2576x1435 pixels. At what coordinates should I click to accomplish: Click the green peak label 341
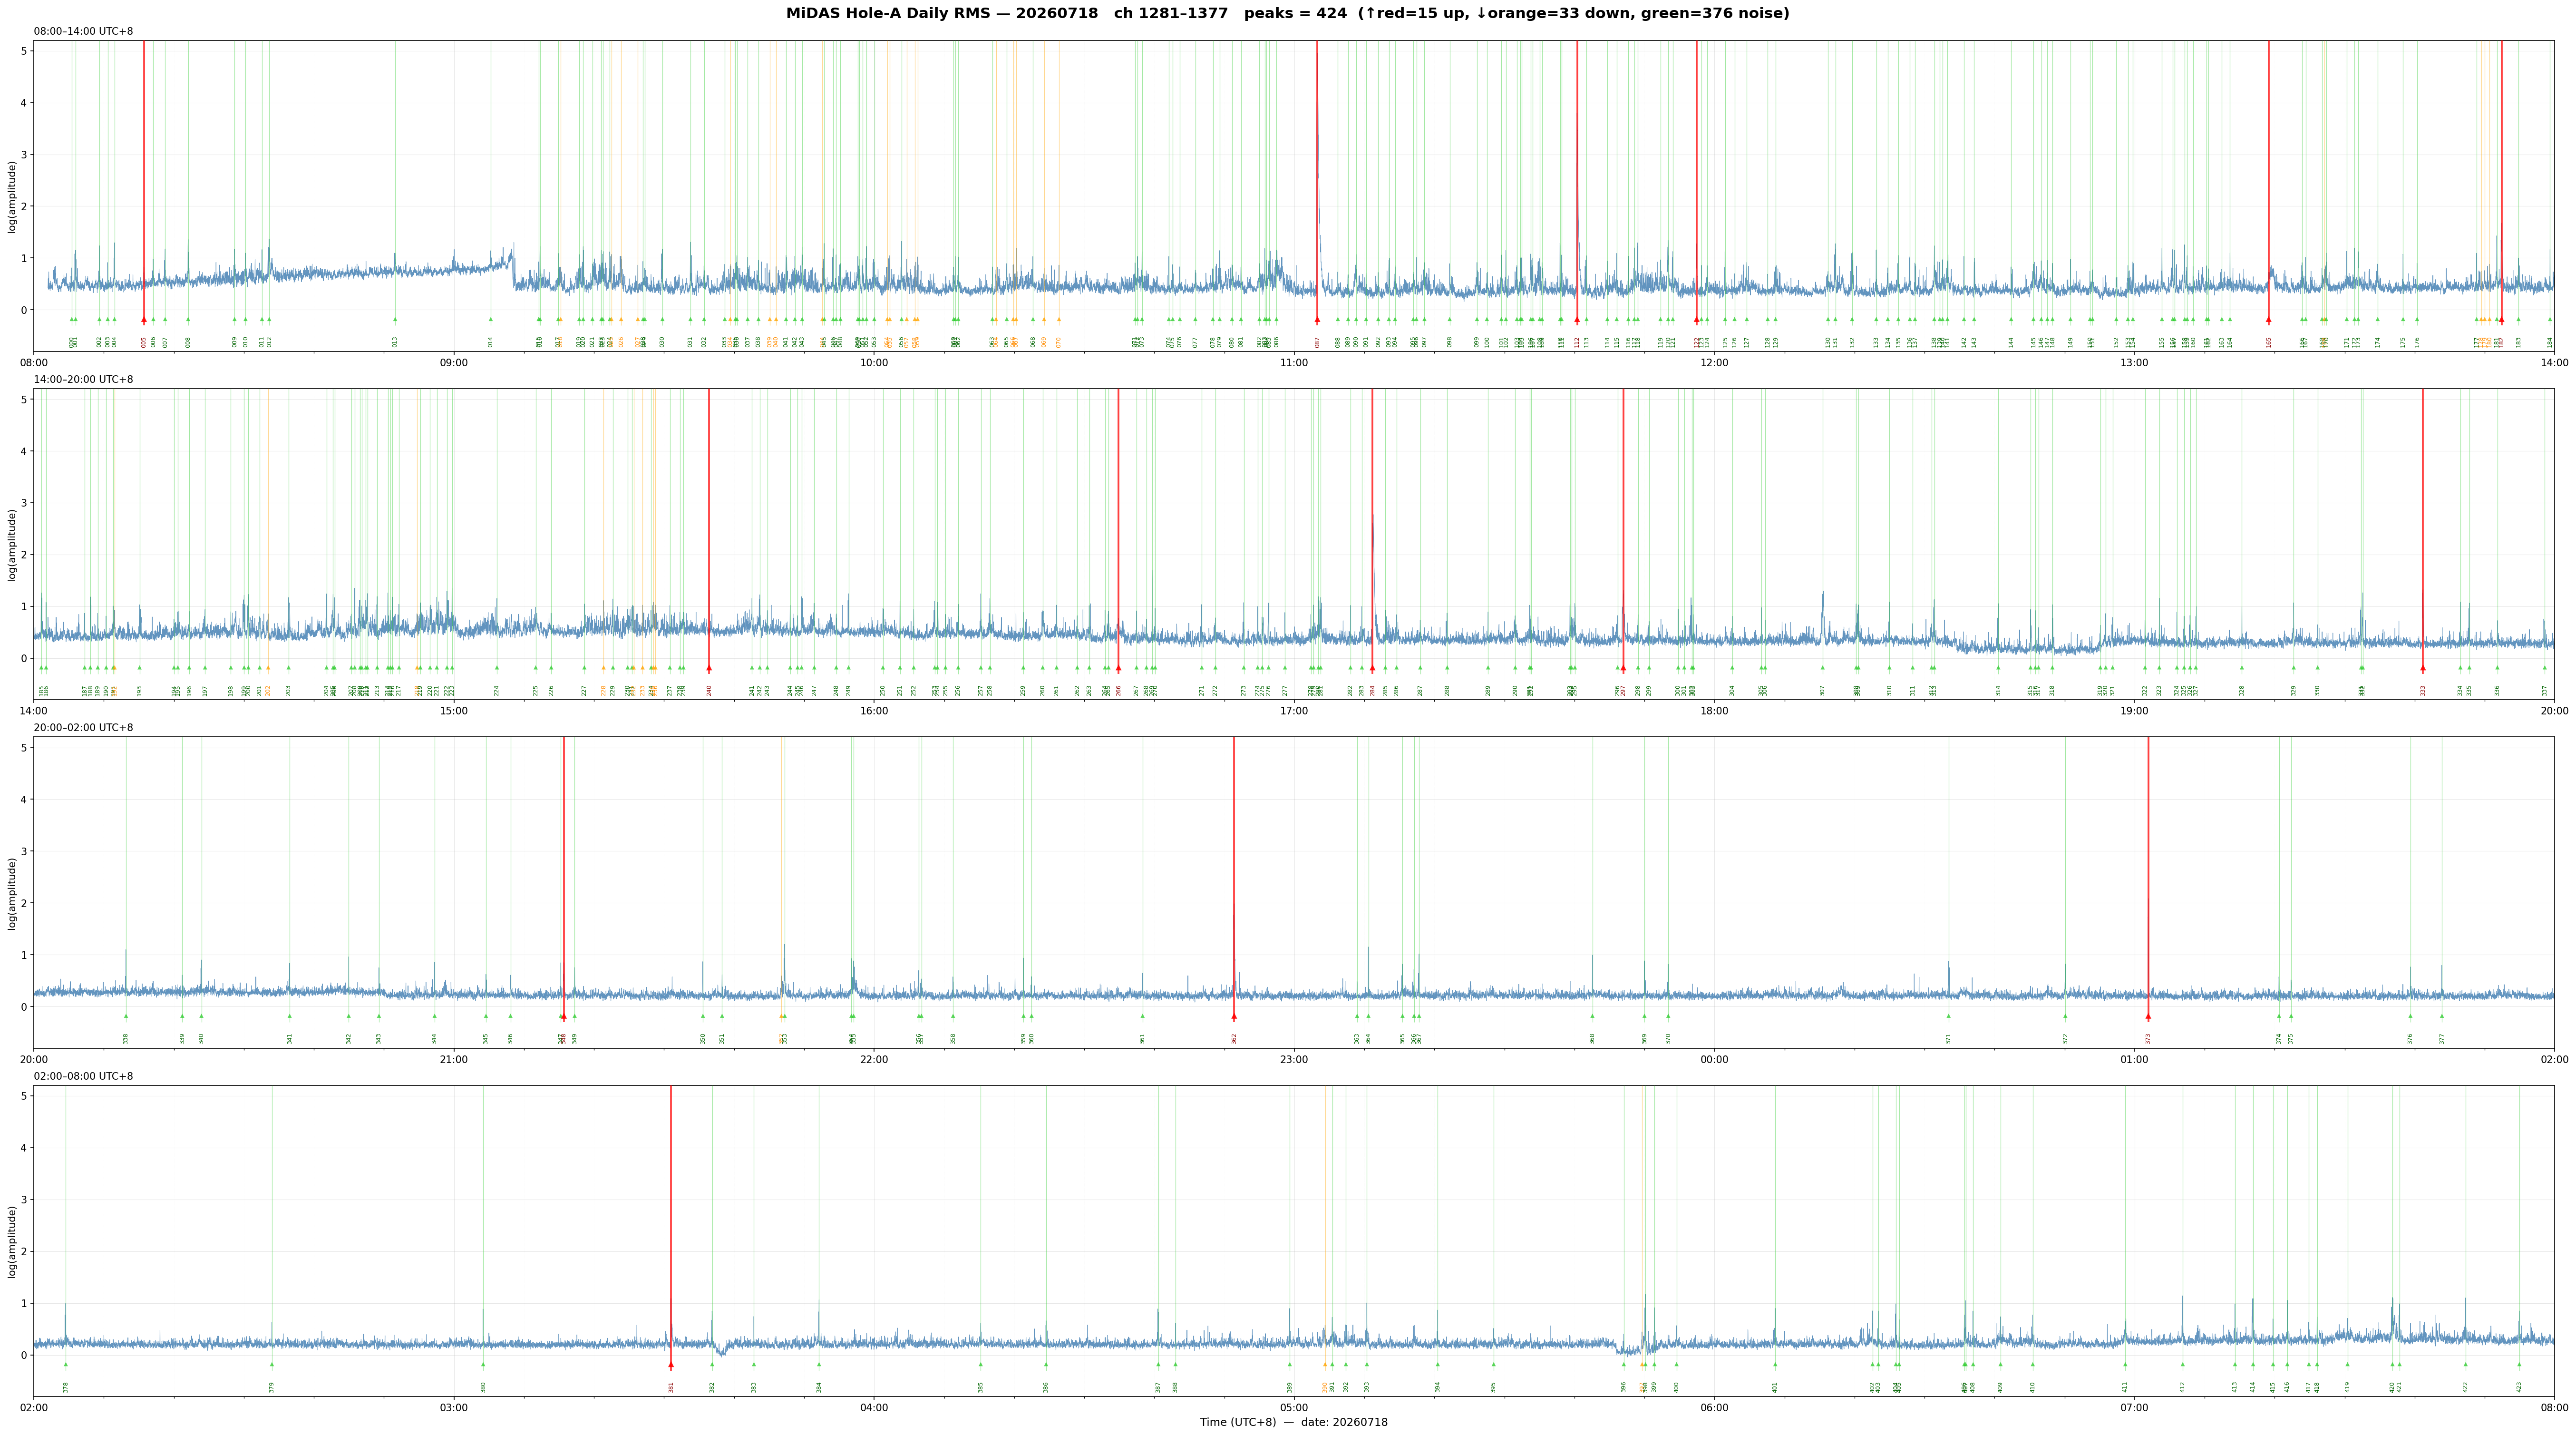290,1038
